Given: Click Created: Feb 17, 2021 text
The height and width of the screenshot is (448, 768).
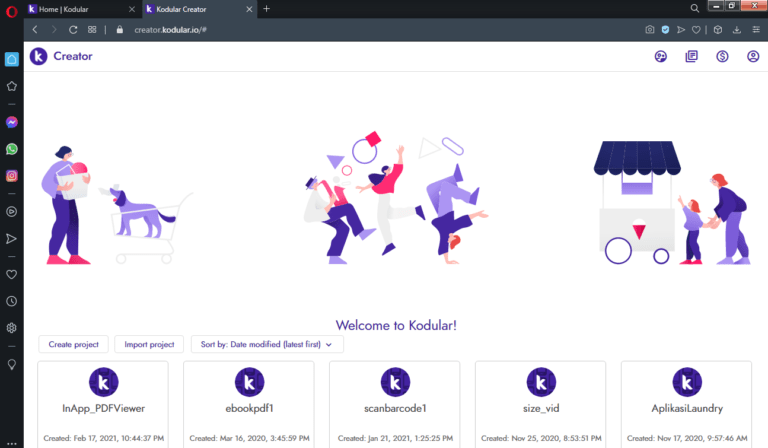Looking at the screenshot, I should tap(103, 438).
